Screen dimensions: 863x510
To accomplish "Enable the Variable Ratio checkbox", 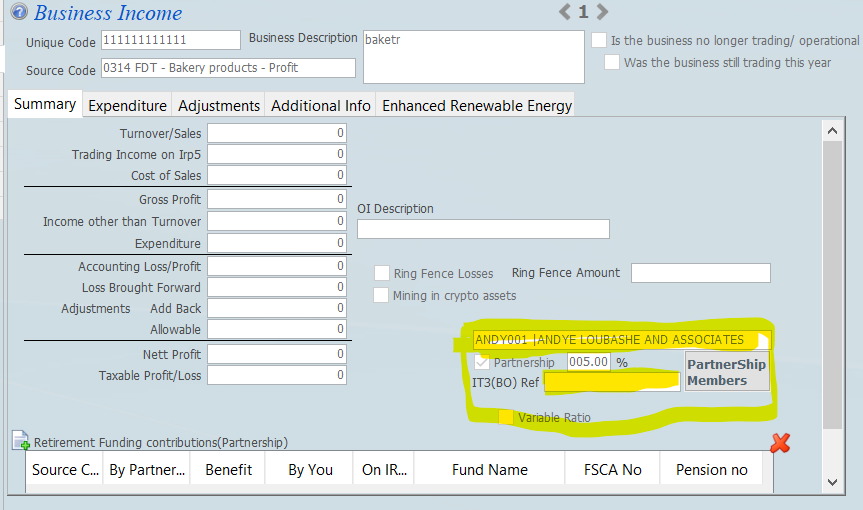I will point(506,417).
